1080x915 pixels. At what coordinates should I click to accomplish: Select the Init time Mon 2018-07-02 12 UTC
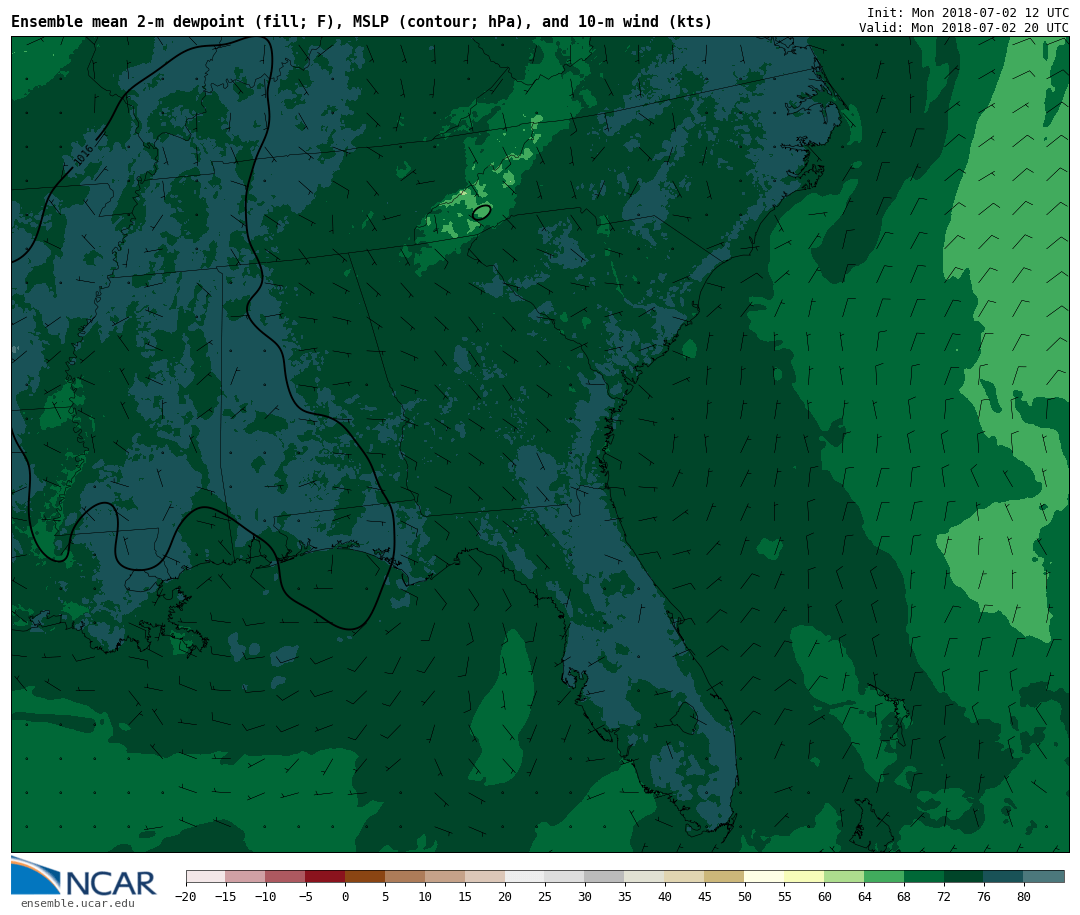click(x=968, y=12)
